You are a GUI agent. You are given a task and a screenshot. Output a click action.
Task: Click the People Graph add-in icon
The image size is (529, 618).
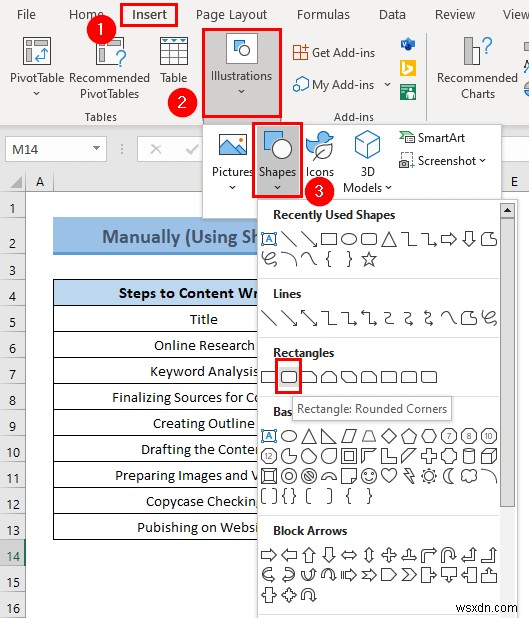408,92
